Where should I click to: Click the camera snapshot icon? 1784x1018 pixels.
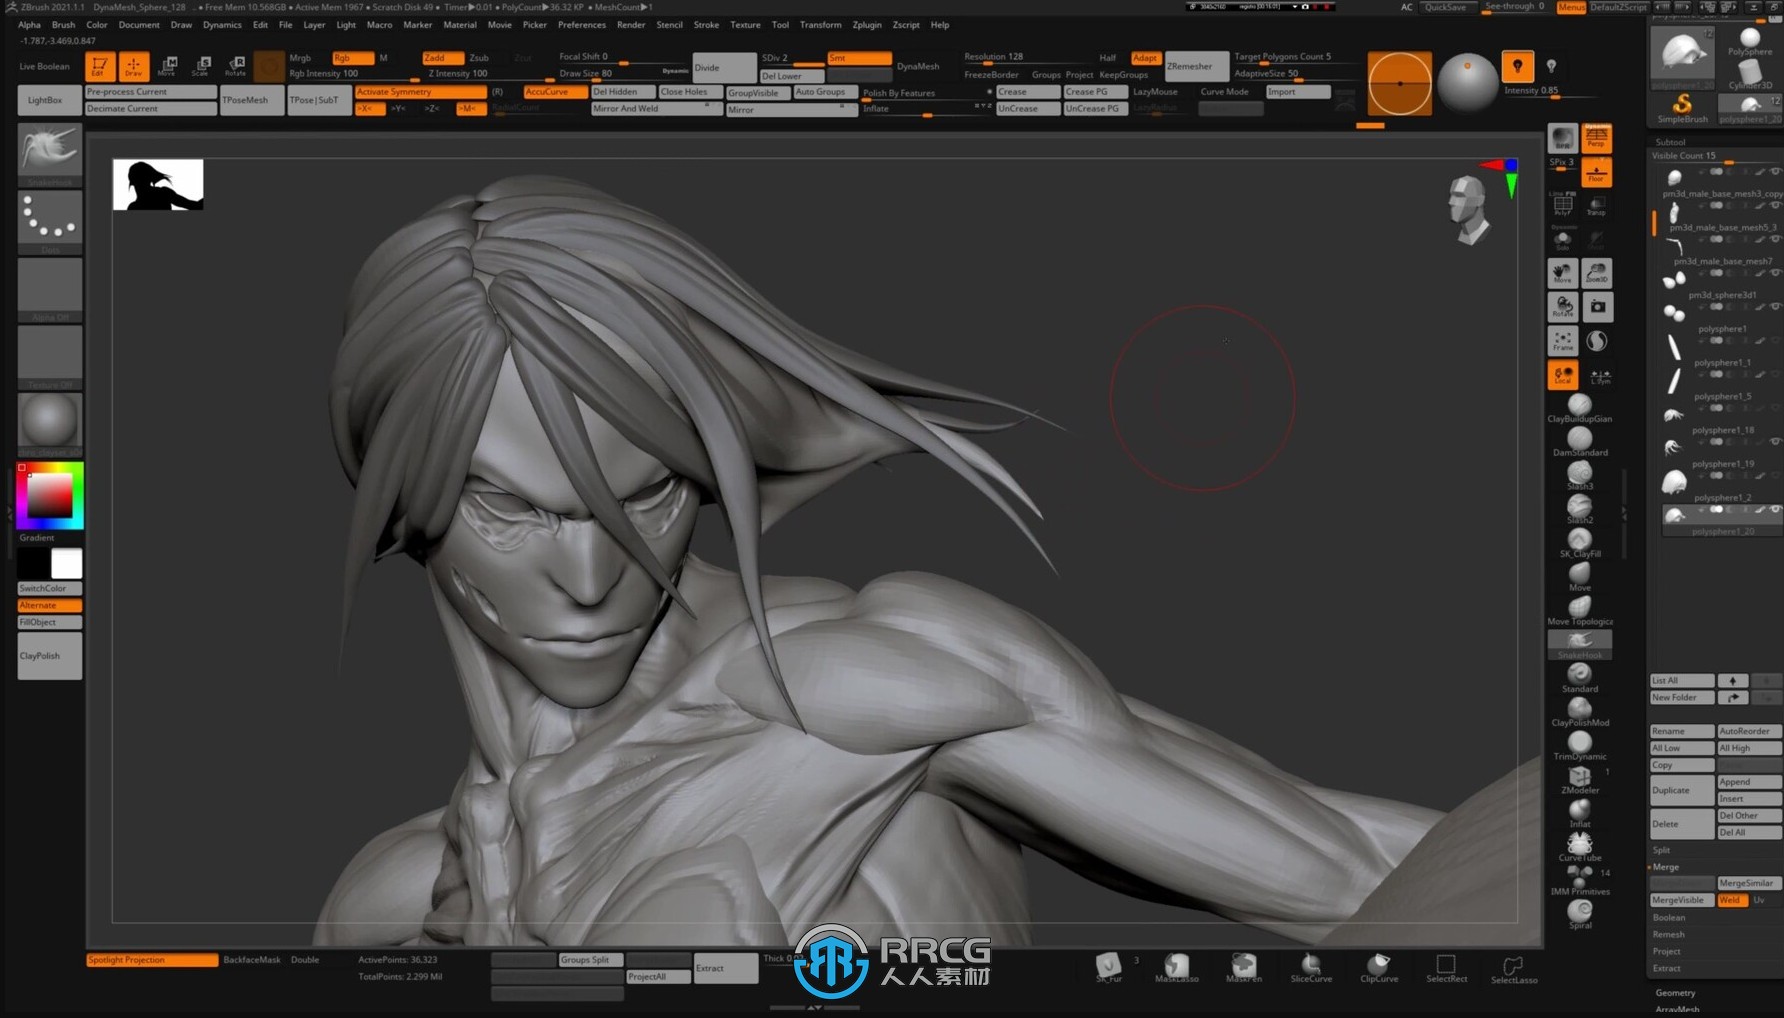coord(1597,307)
